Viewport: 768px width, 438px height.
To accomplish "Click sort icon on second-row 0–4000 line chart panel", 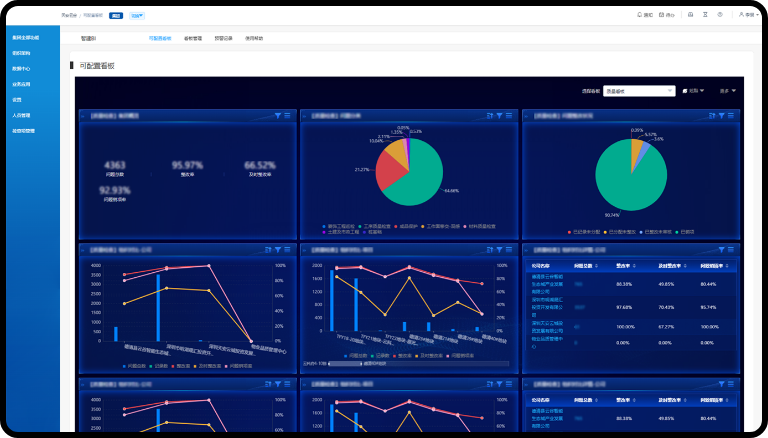I will point(268,250).
